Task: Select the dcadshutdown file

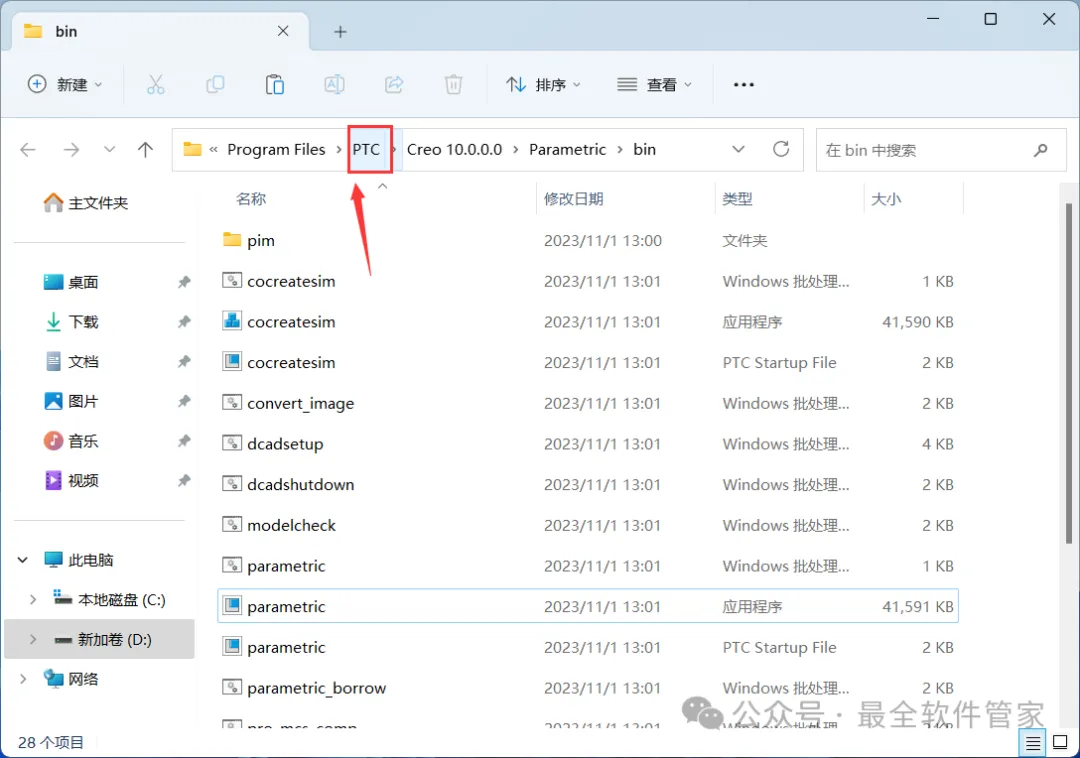Action: [588, 484]
